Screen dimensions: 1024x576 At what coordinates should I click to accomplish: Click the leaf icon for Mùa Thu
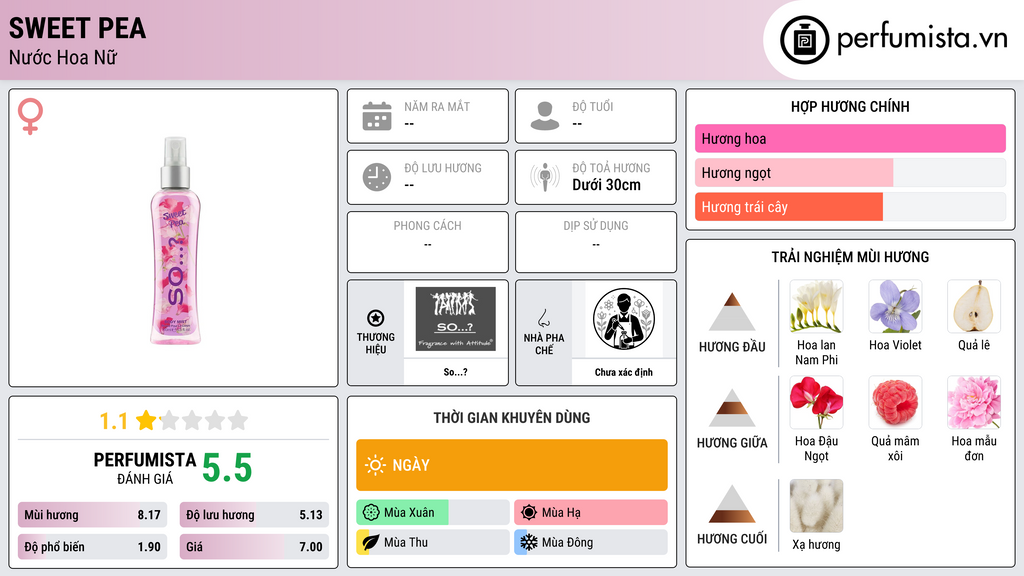pos(371,542)
